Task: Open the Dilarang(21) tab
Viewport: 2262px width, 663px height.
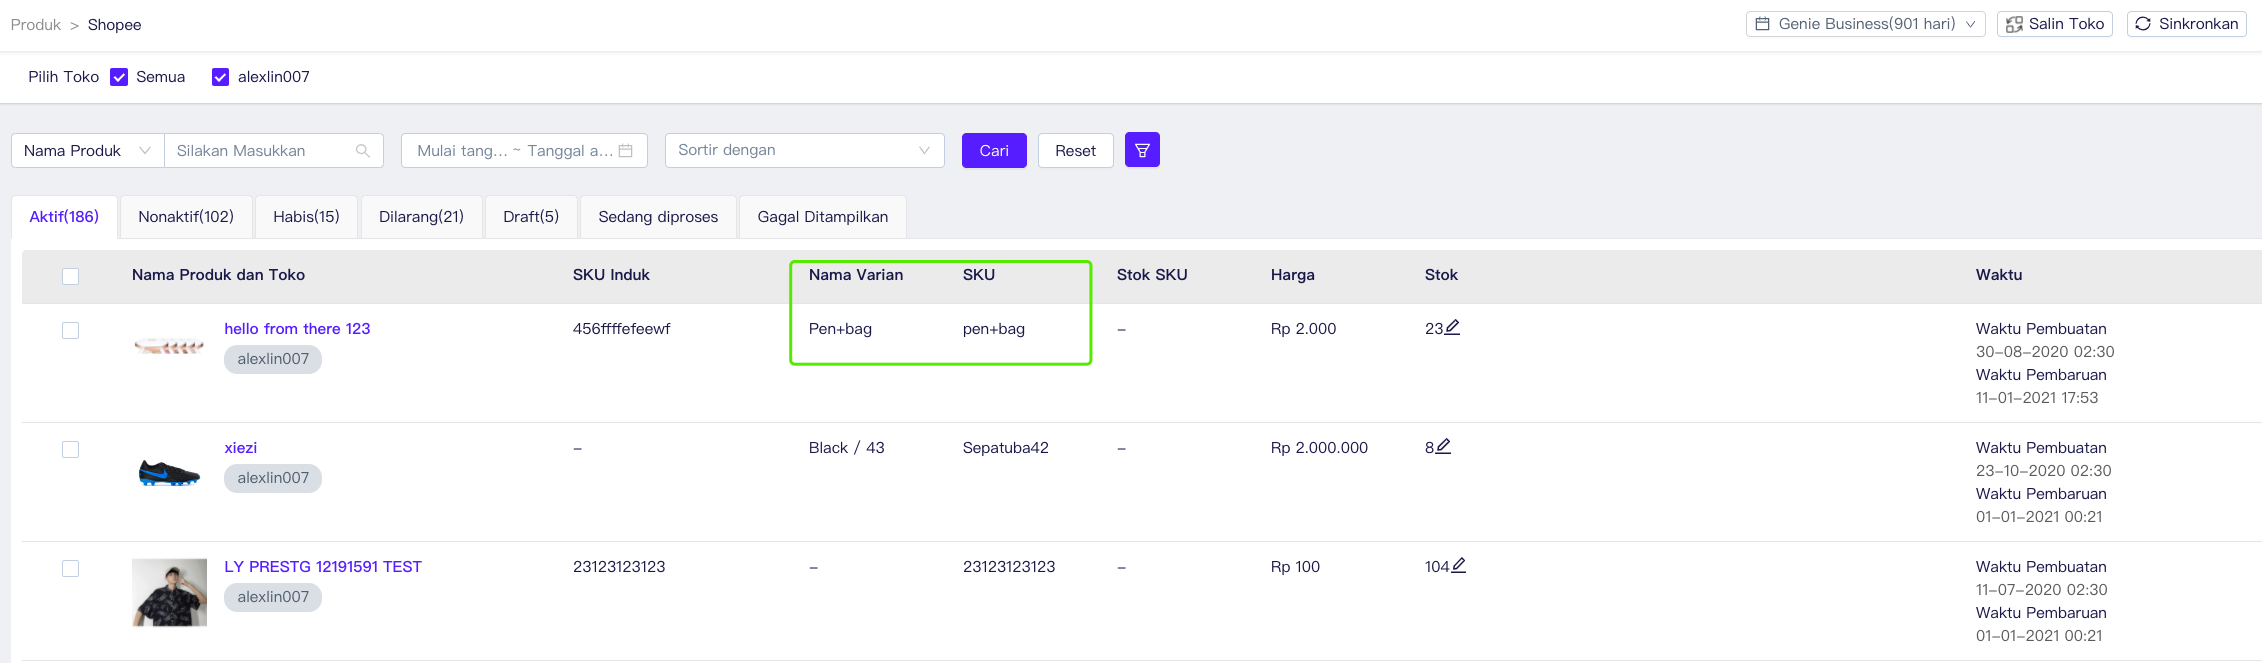Action: pyautogui.click(x=421, y=217)
